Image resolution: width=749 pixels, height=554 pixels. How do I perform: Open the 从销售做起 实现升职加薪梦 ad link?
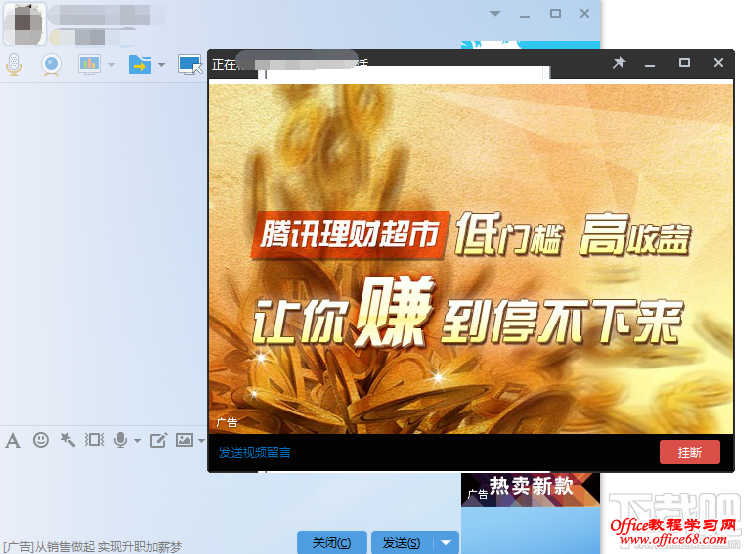pos(93,546)
